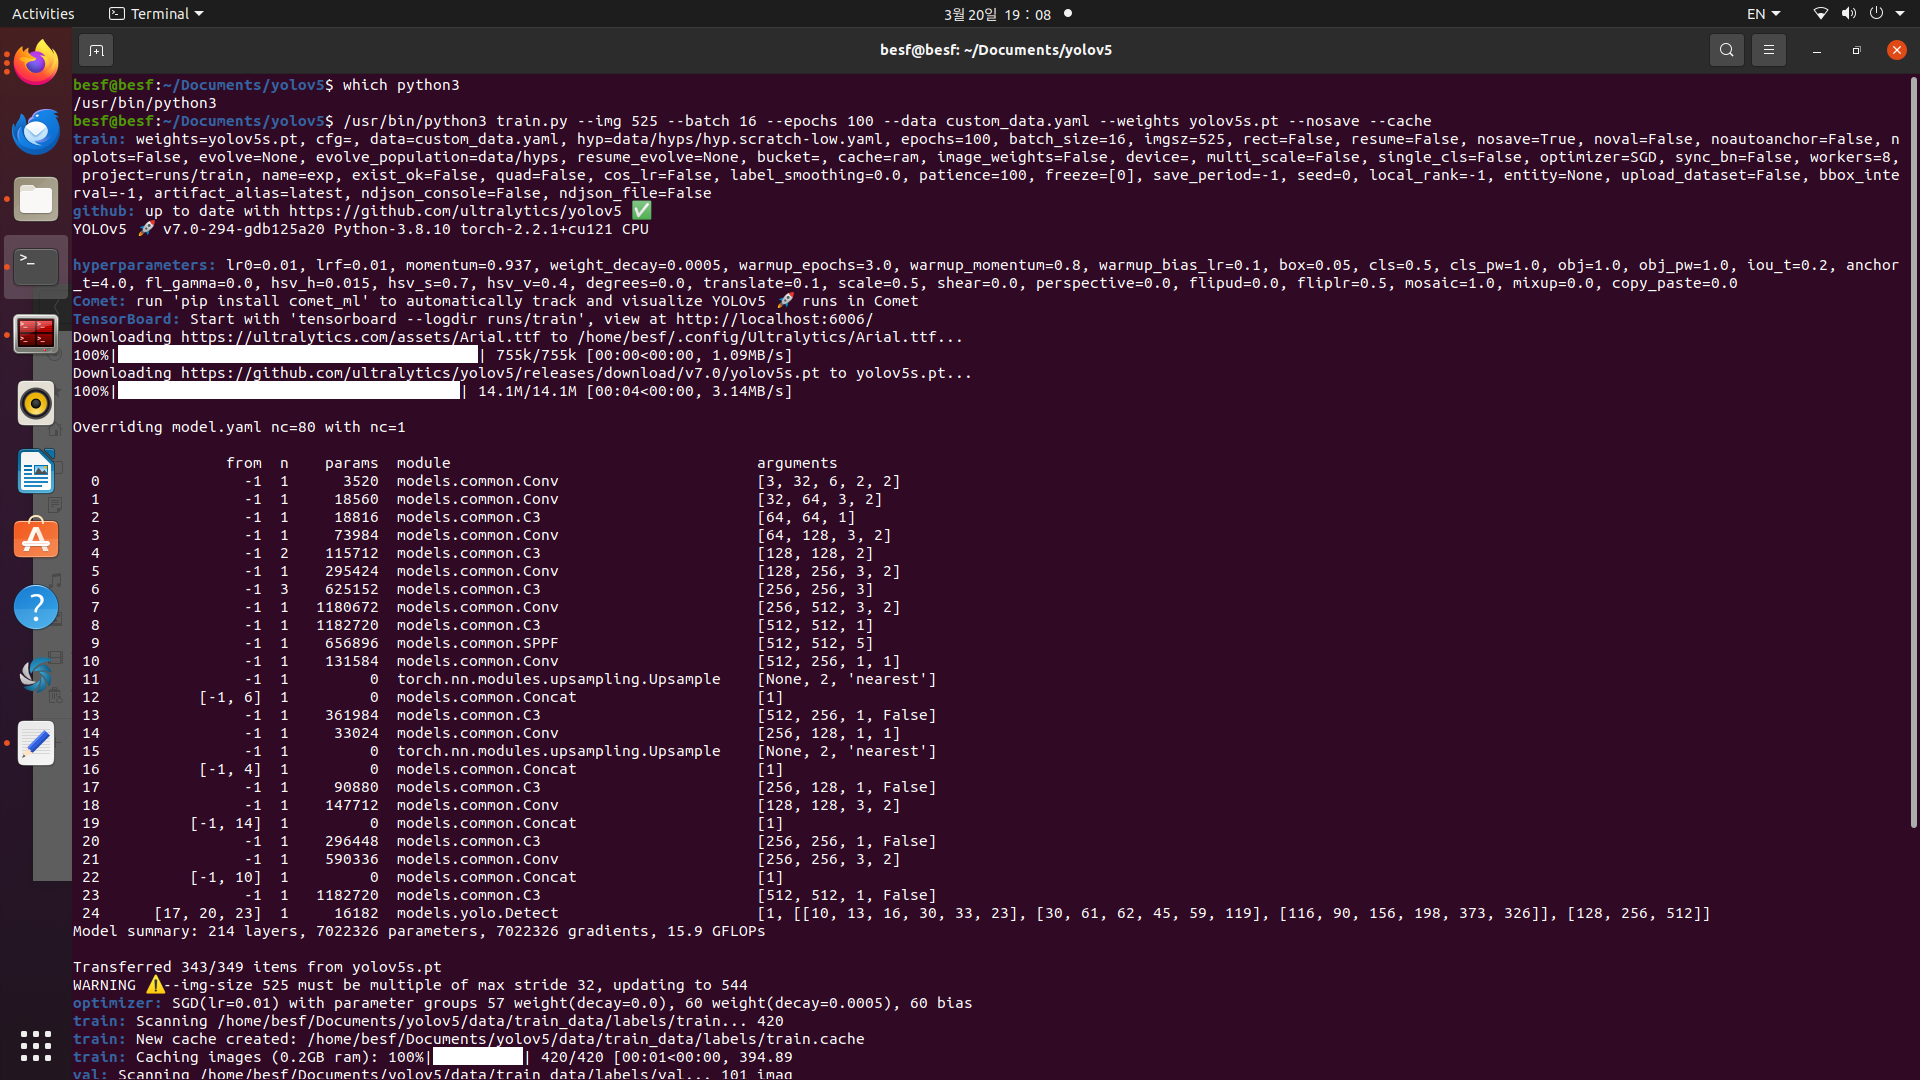
Task: Click the new terminal tab icon
Action: pos(96,50)
